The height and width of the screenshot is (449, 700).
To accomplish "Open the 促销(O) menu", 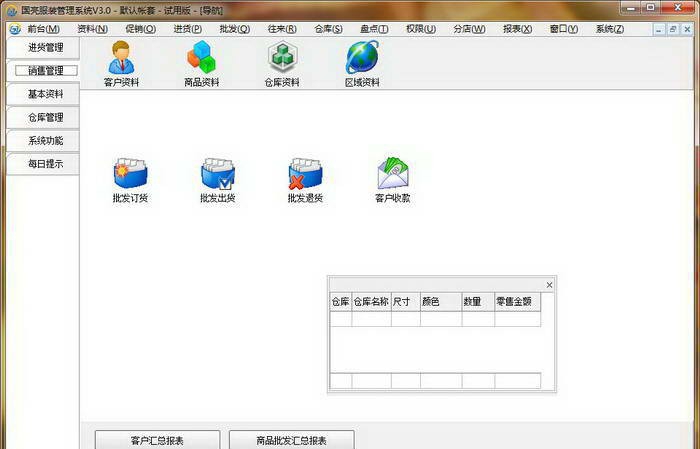I will pos(141,29).
